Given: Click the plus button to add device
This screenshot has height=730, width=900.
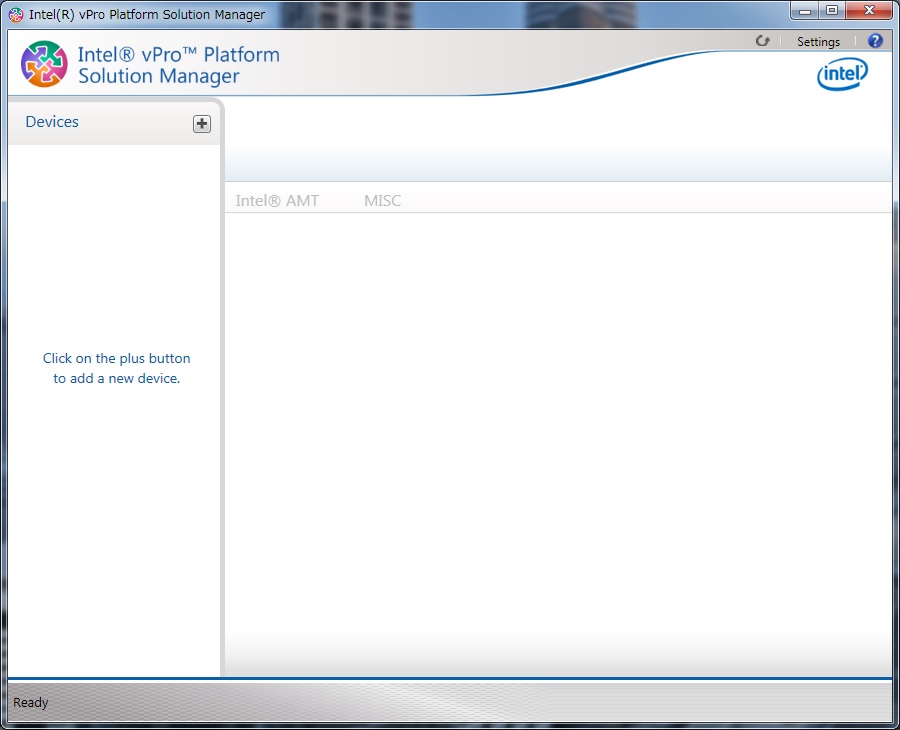Looking at the screenshot, I should point(201,123).
